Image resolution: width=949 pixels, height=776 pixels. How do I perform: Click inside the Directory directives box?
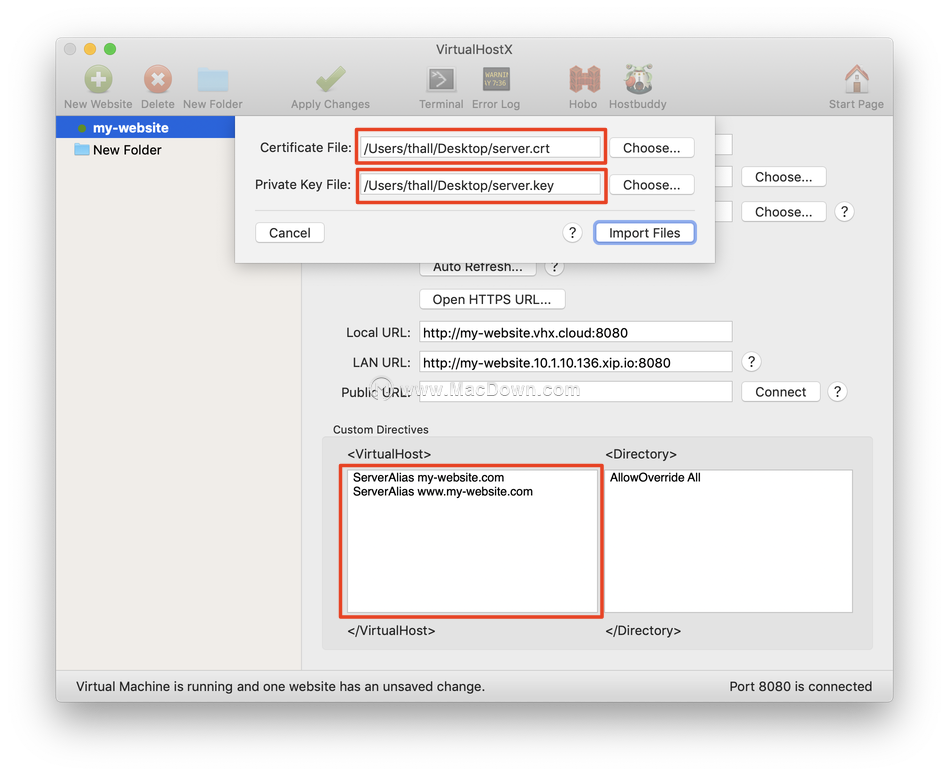tap(728, 541)
